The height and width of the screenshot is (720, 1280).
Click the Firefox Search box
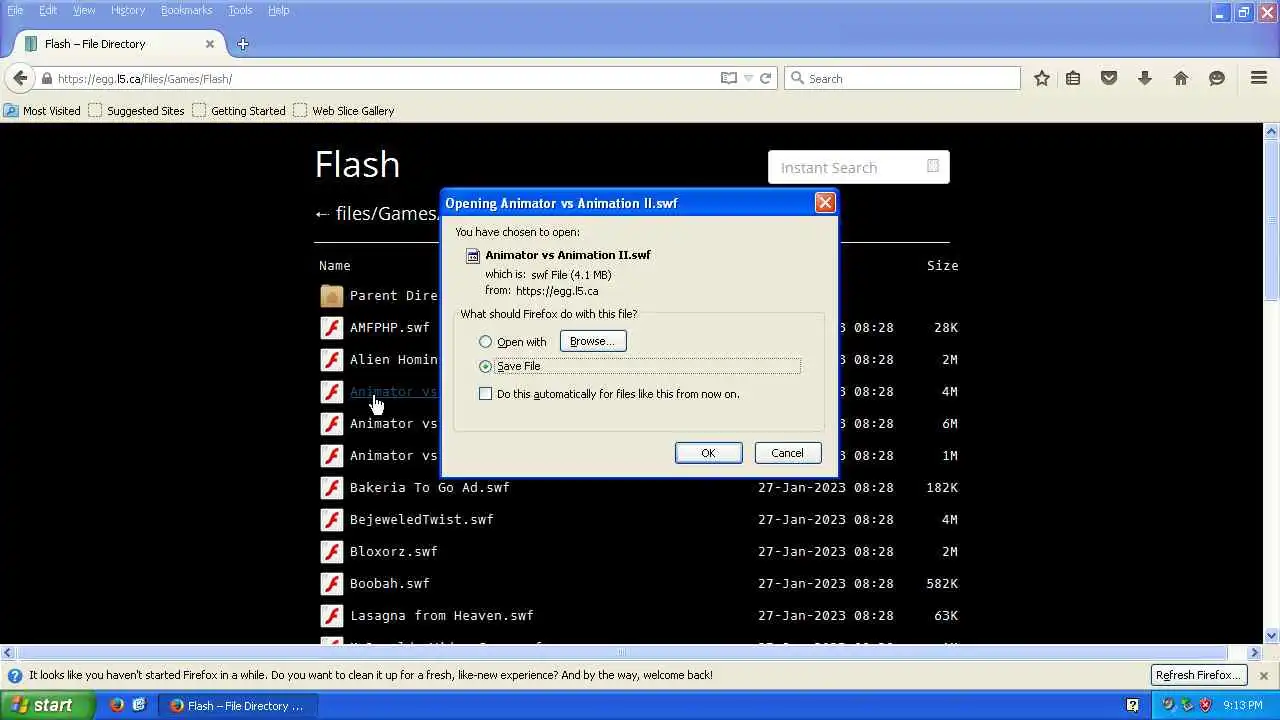[x=902, y=78]
